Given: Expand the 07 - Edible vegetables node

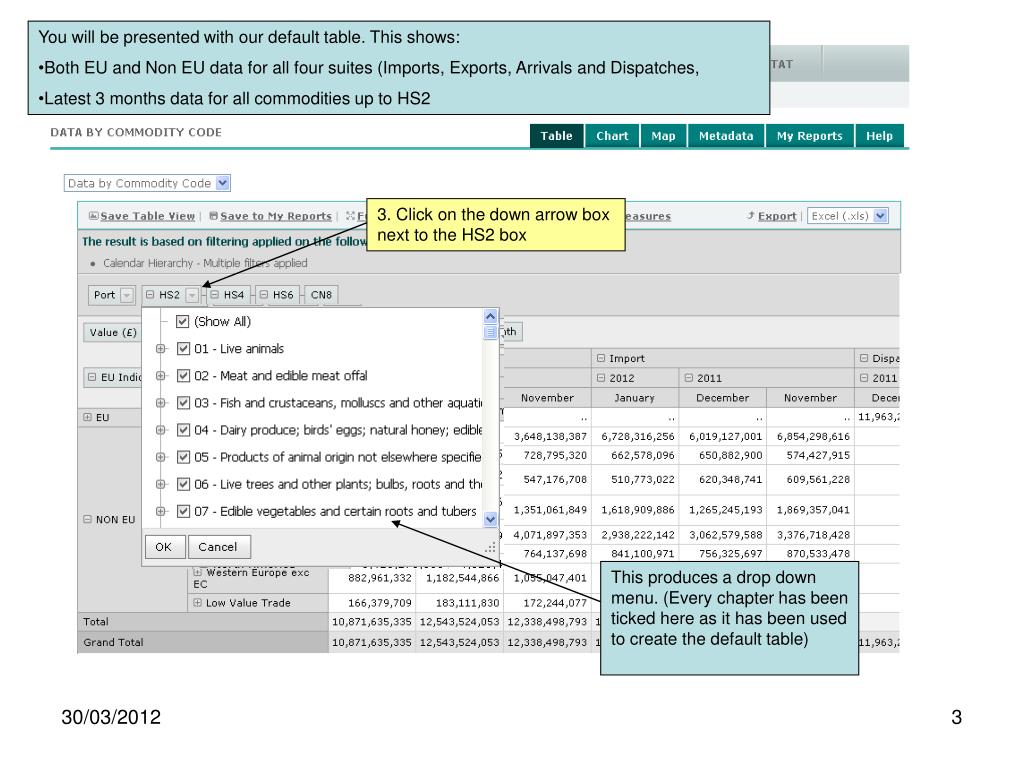Looking at the screenshot, I should tap(161, 511).
